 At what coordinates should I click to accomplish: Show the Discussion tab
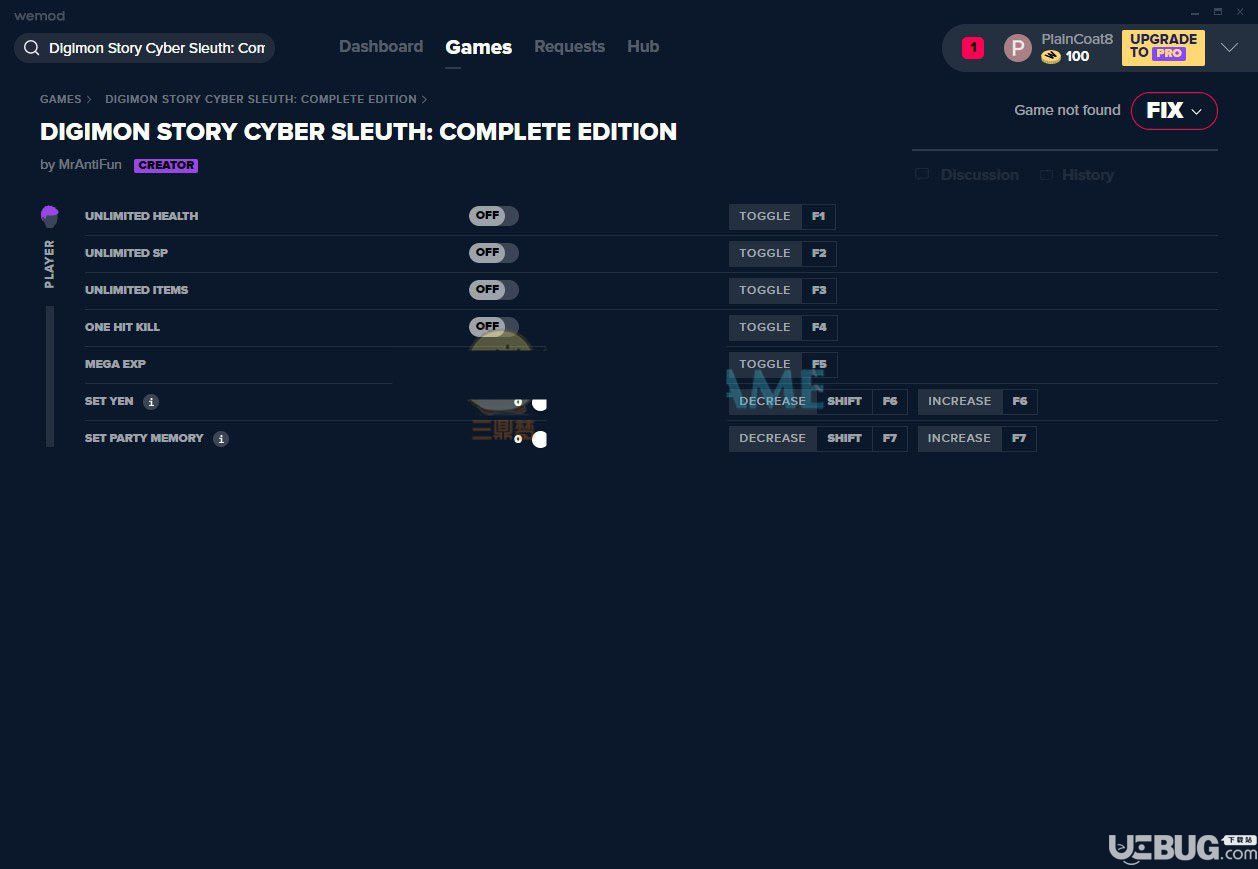click(967, 175)
